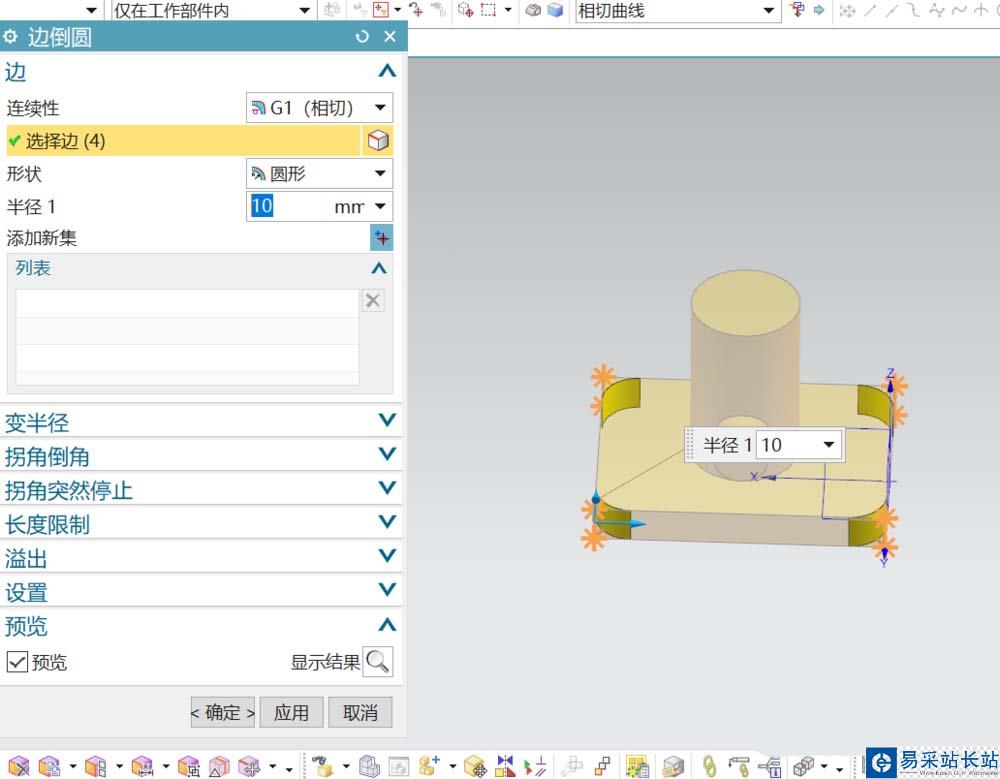1000x779 pixels.
Task: Expand the 变半径 section
Action: [387, 420]
